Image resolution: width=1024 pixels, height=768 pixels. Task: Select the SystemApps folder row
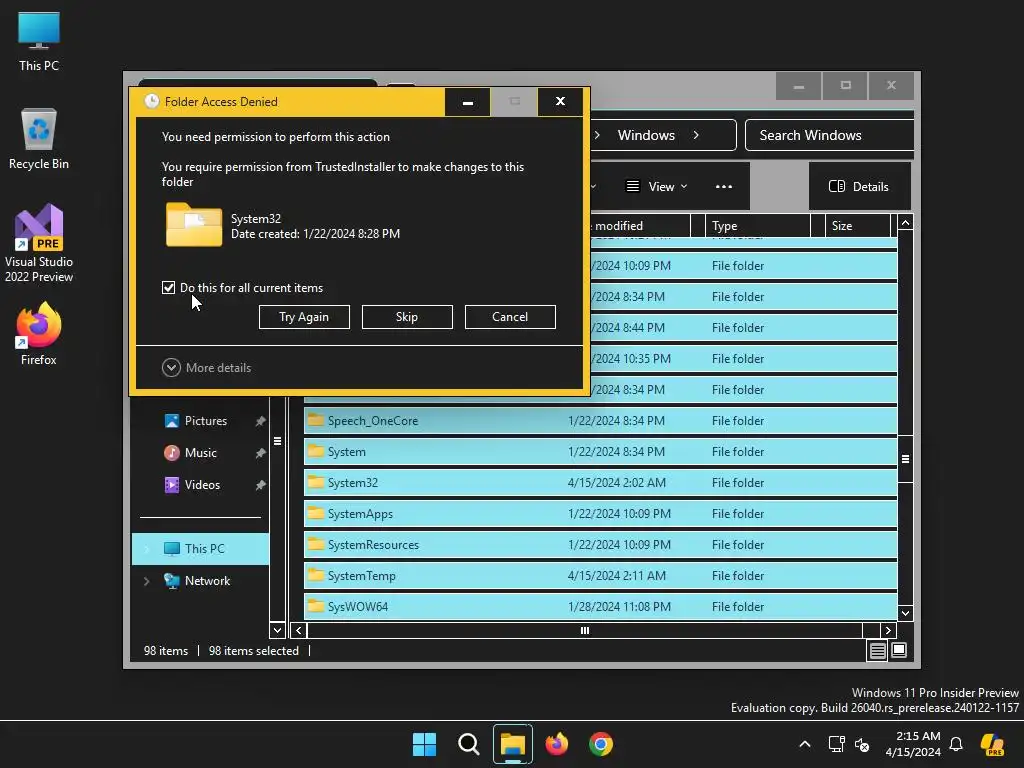click(600, 514)
